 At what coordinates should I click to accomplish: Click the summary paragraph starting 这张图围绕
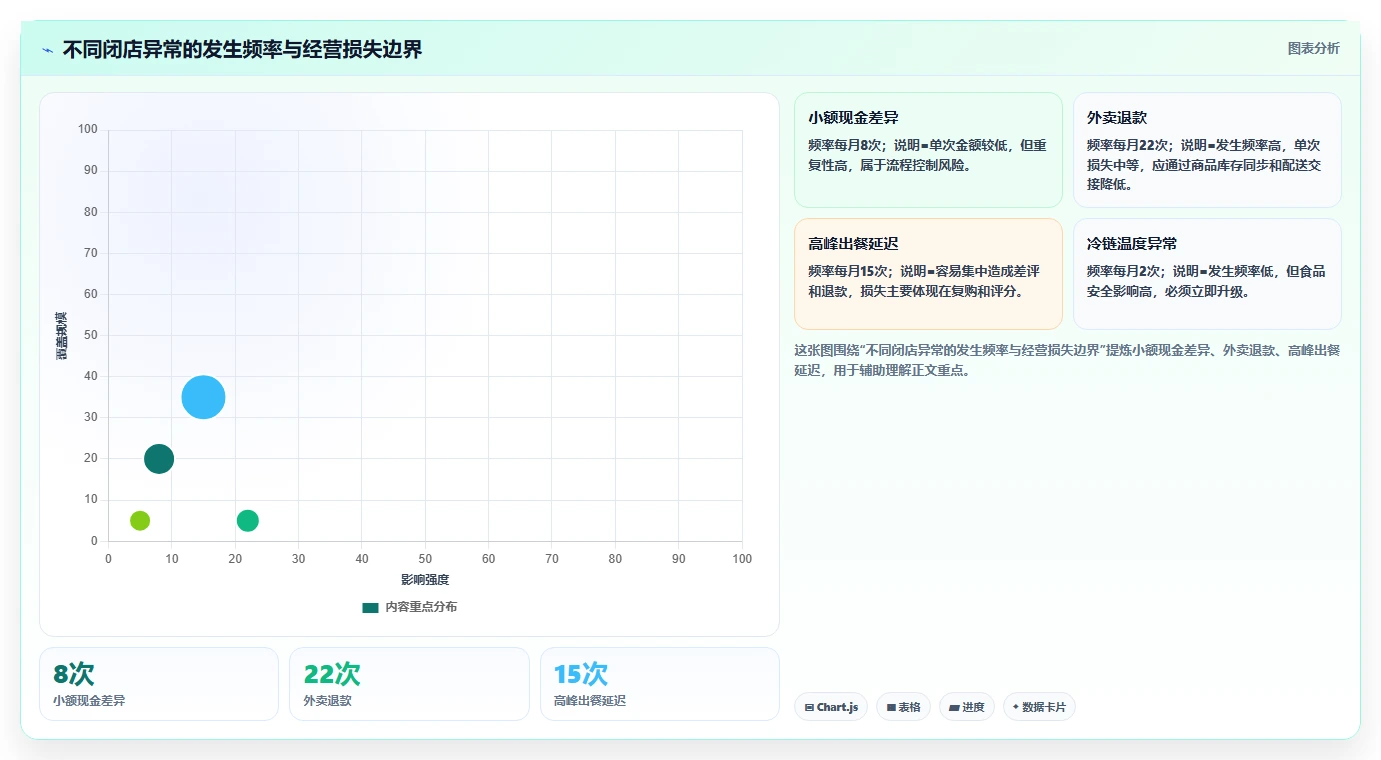coord(1067,360)
